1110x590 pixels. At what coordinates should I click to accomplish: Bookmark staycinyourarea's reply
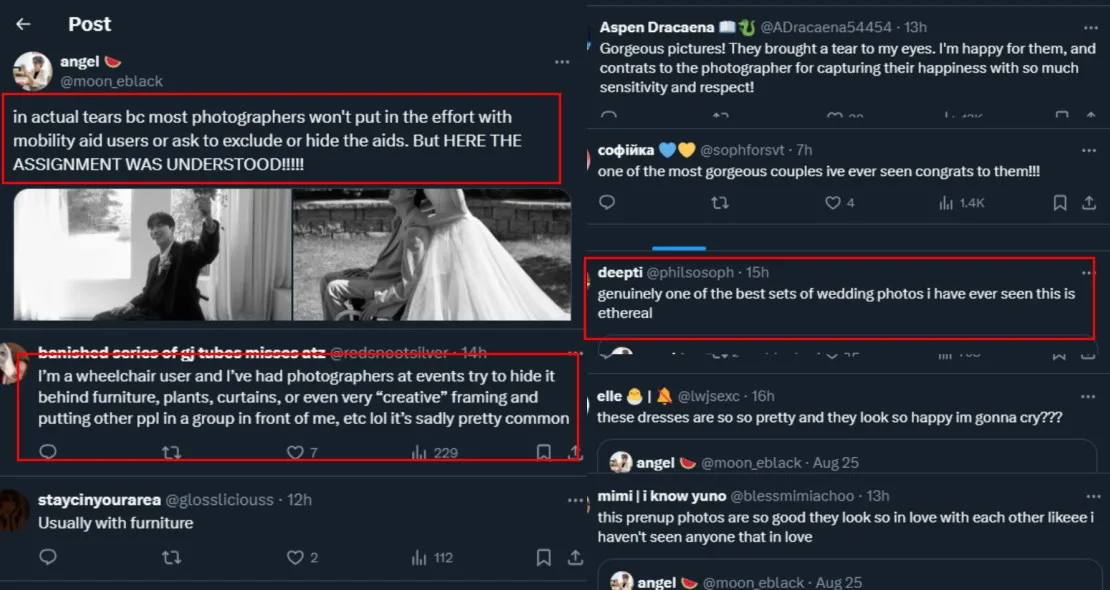click(x=543, y=557)
